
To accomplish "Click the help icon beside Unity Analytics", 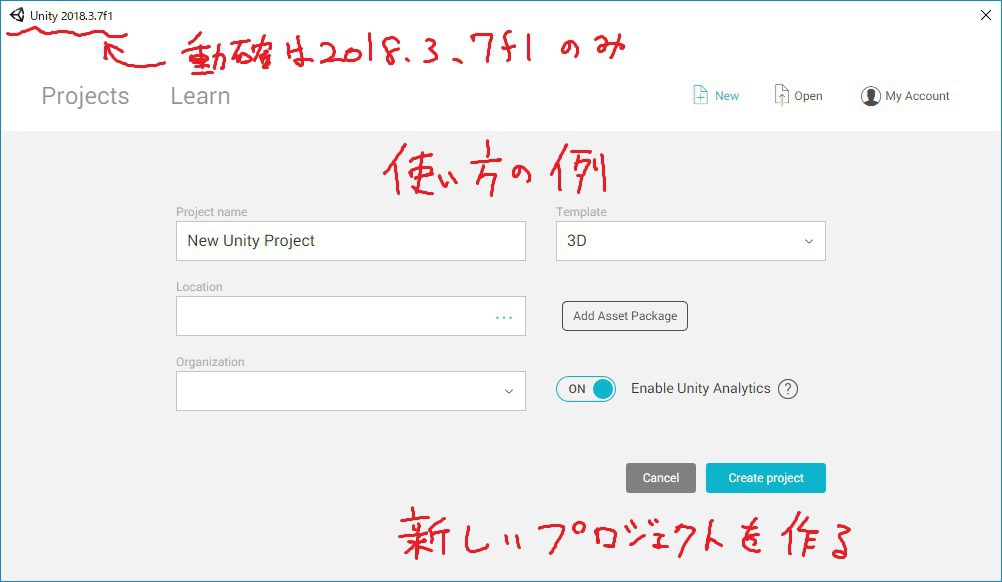I will (x=787, y=388).
